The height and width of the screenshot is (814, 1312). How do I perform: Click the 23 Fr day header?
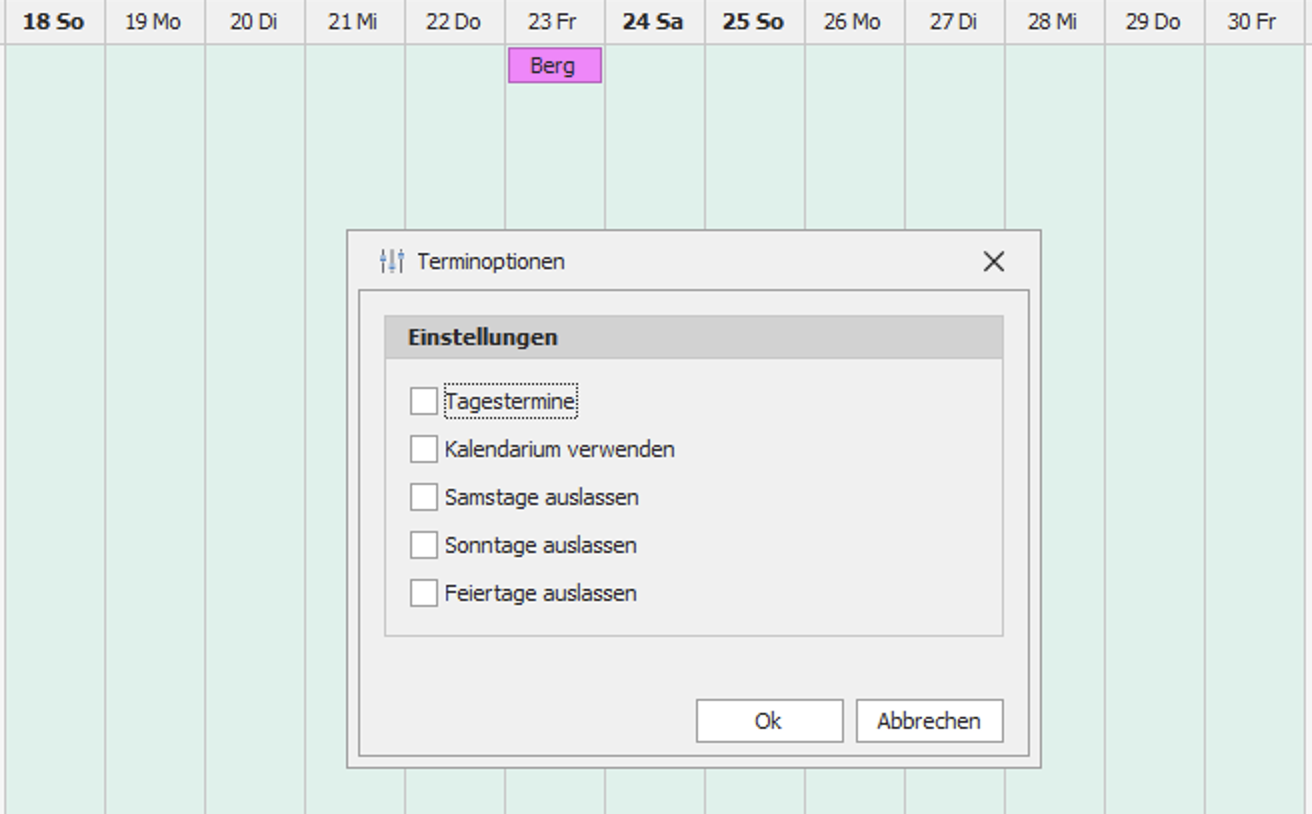click(553, 18)
